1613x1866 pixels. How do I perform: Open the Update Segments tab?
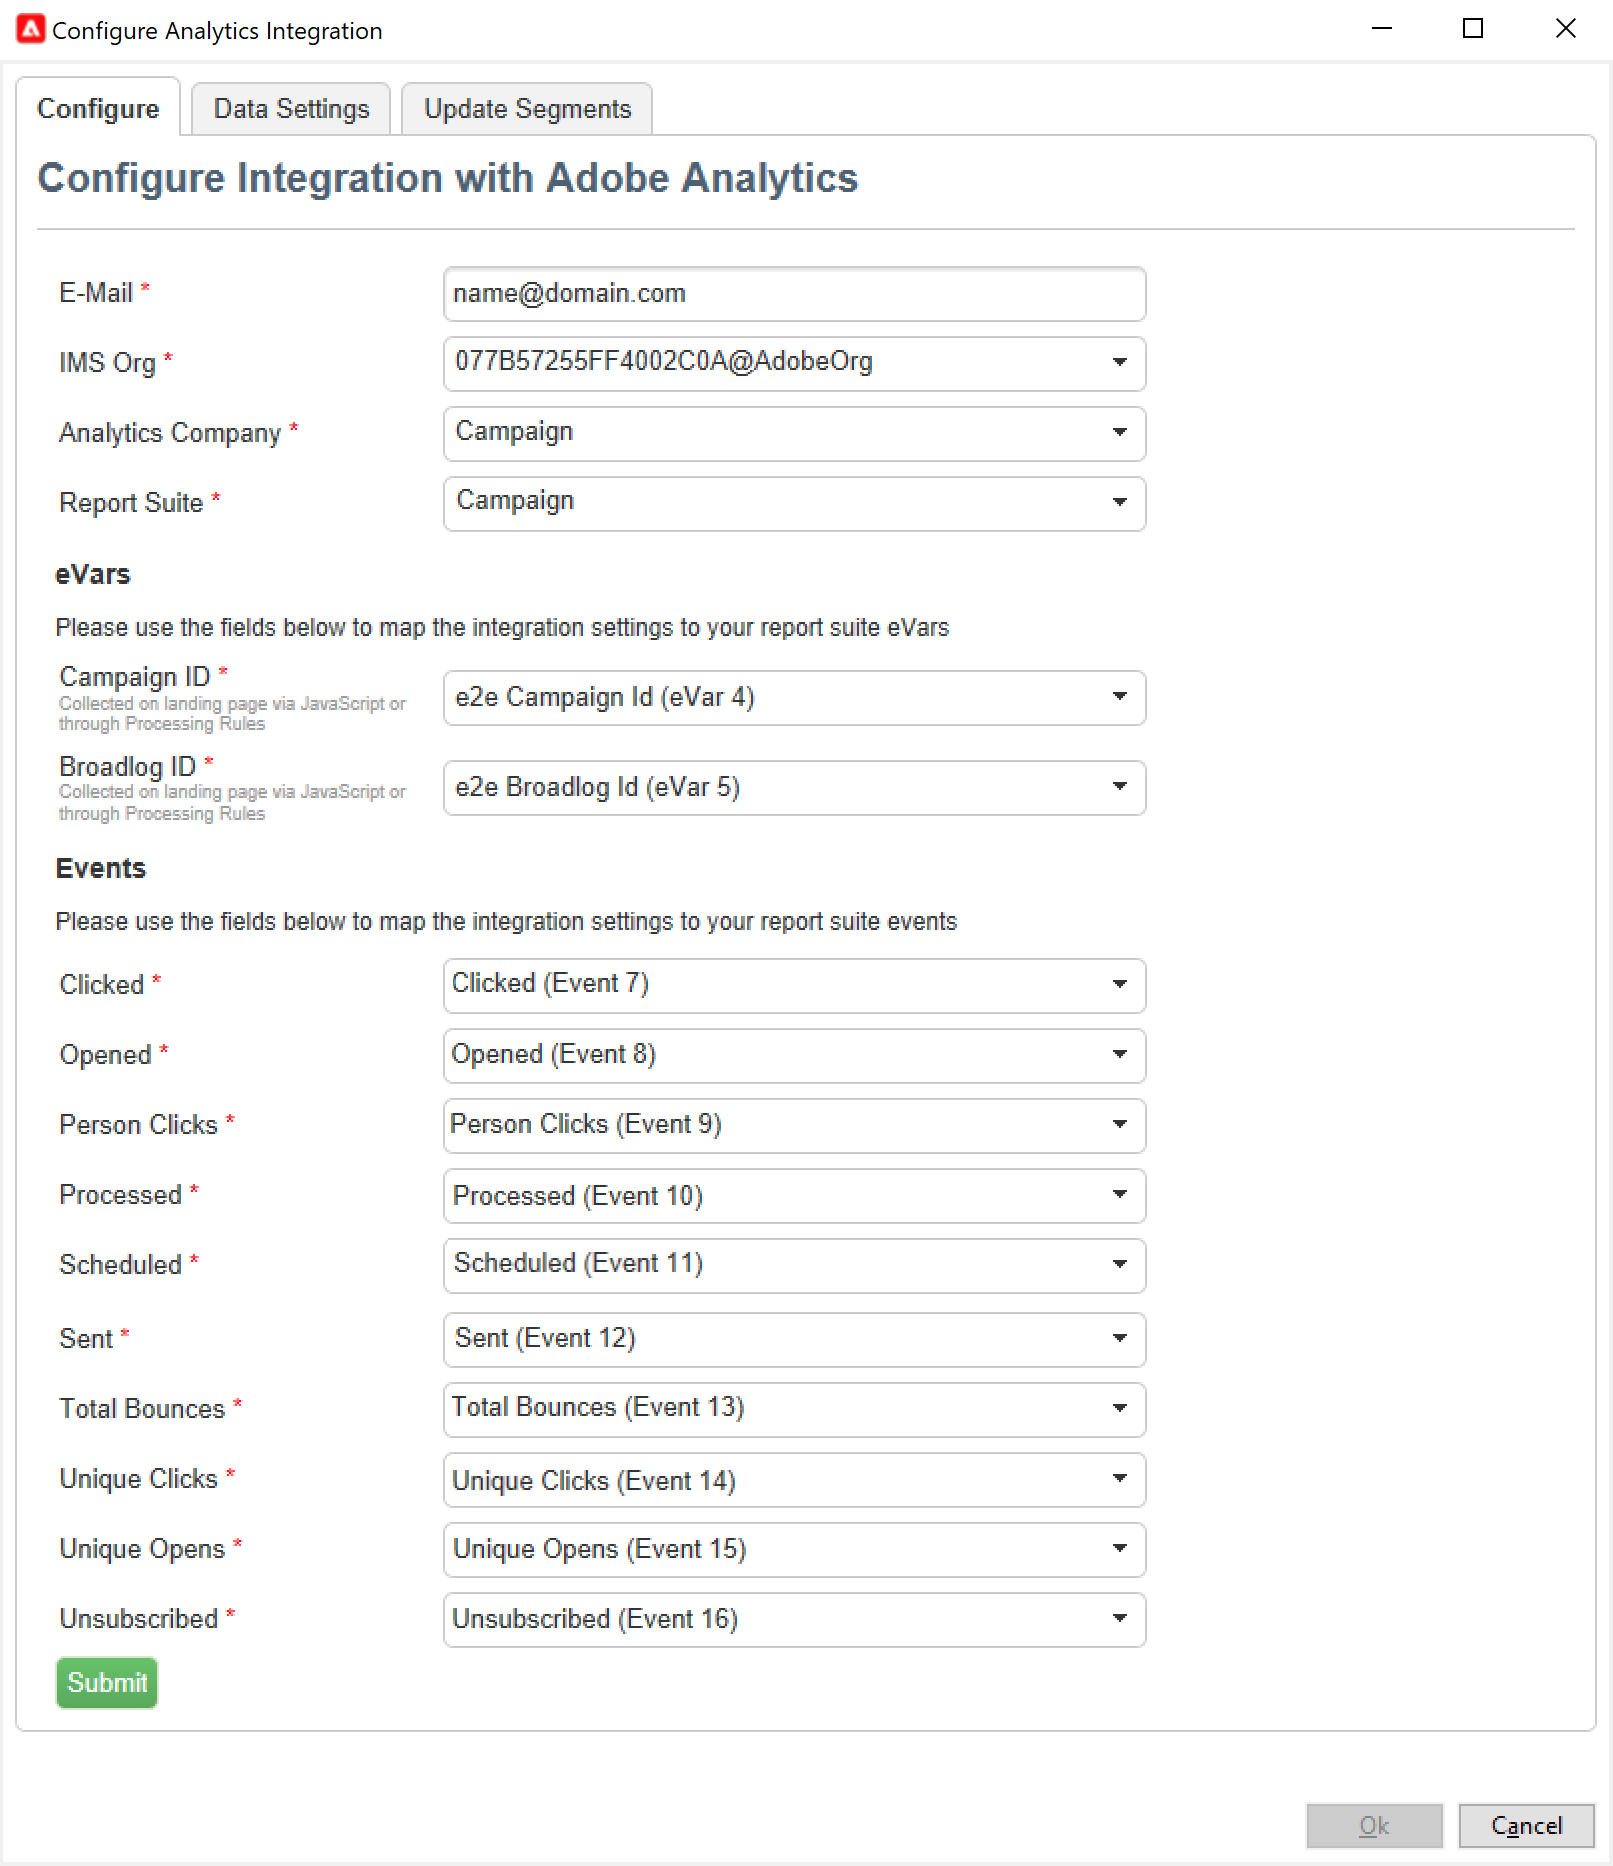527,109
